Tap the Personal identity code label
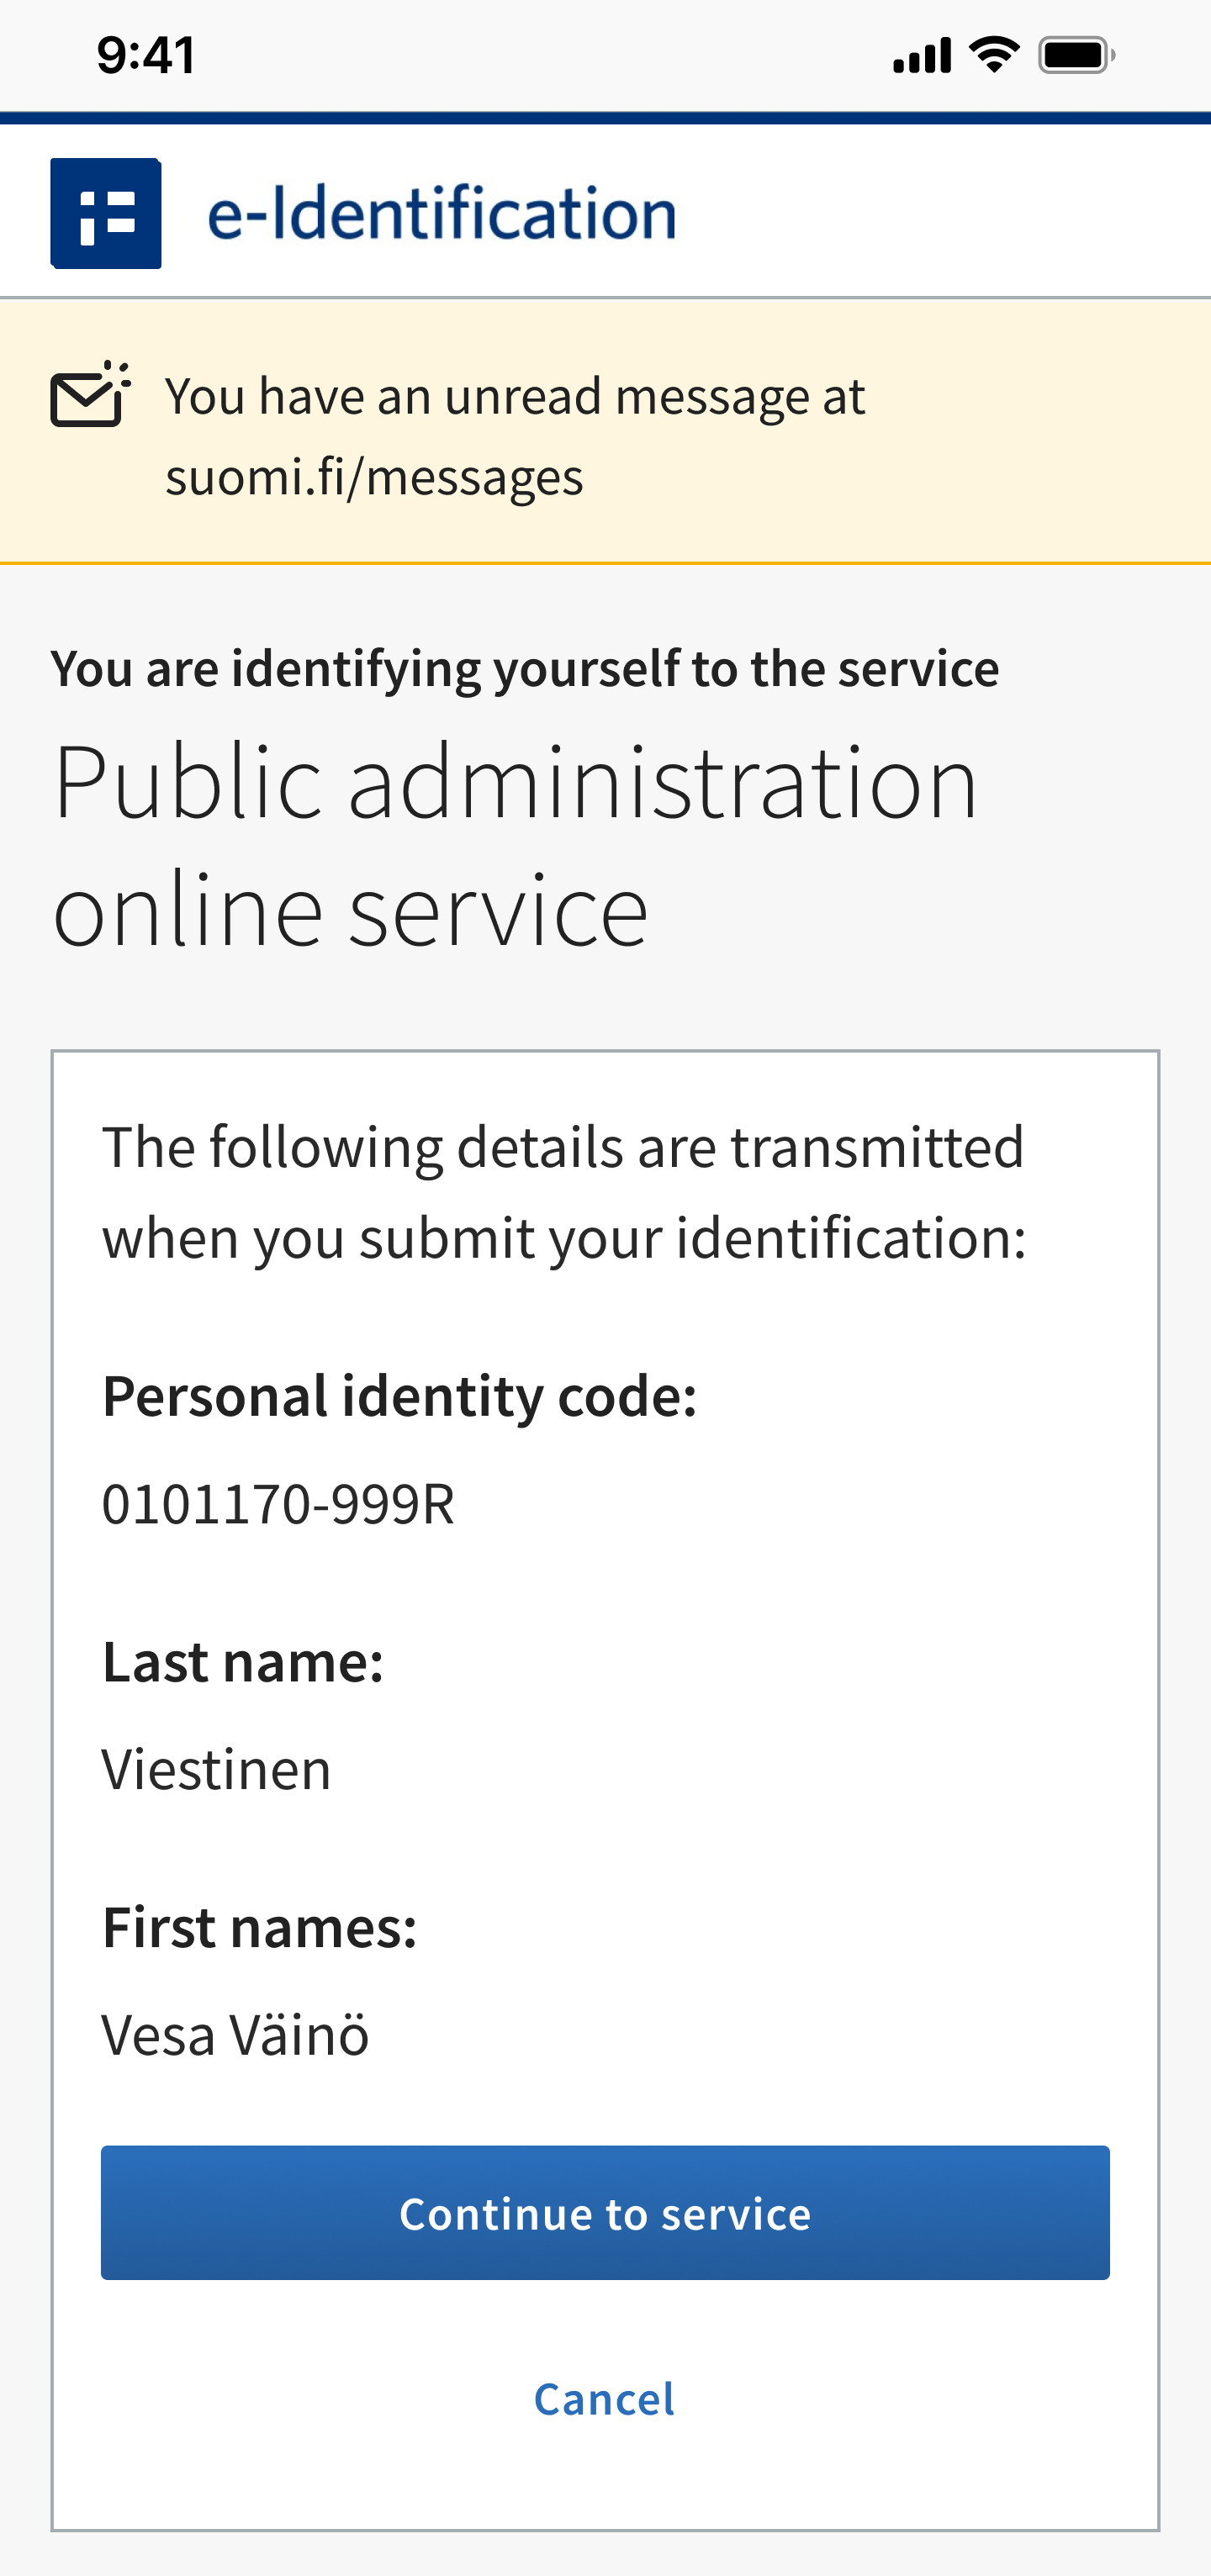 point(399,1395)
